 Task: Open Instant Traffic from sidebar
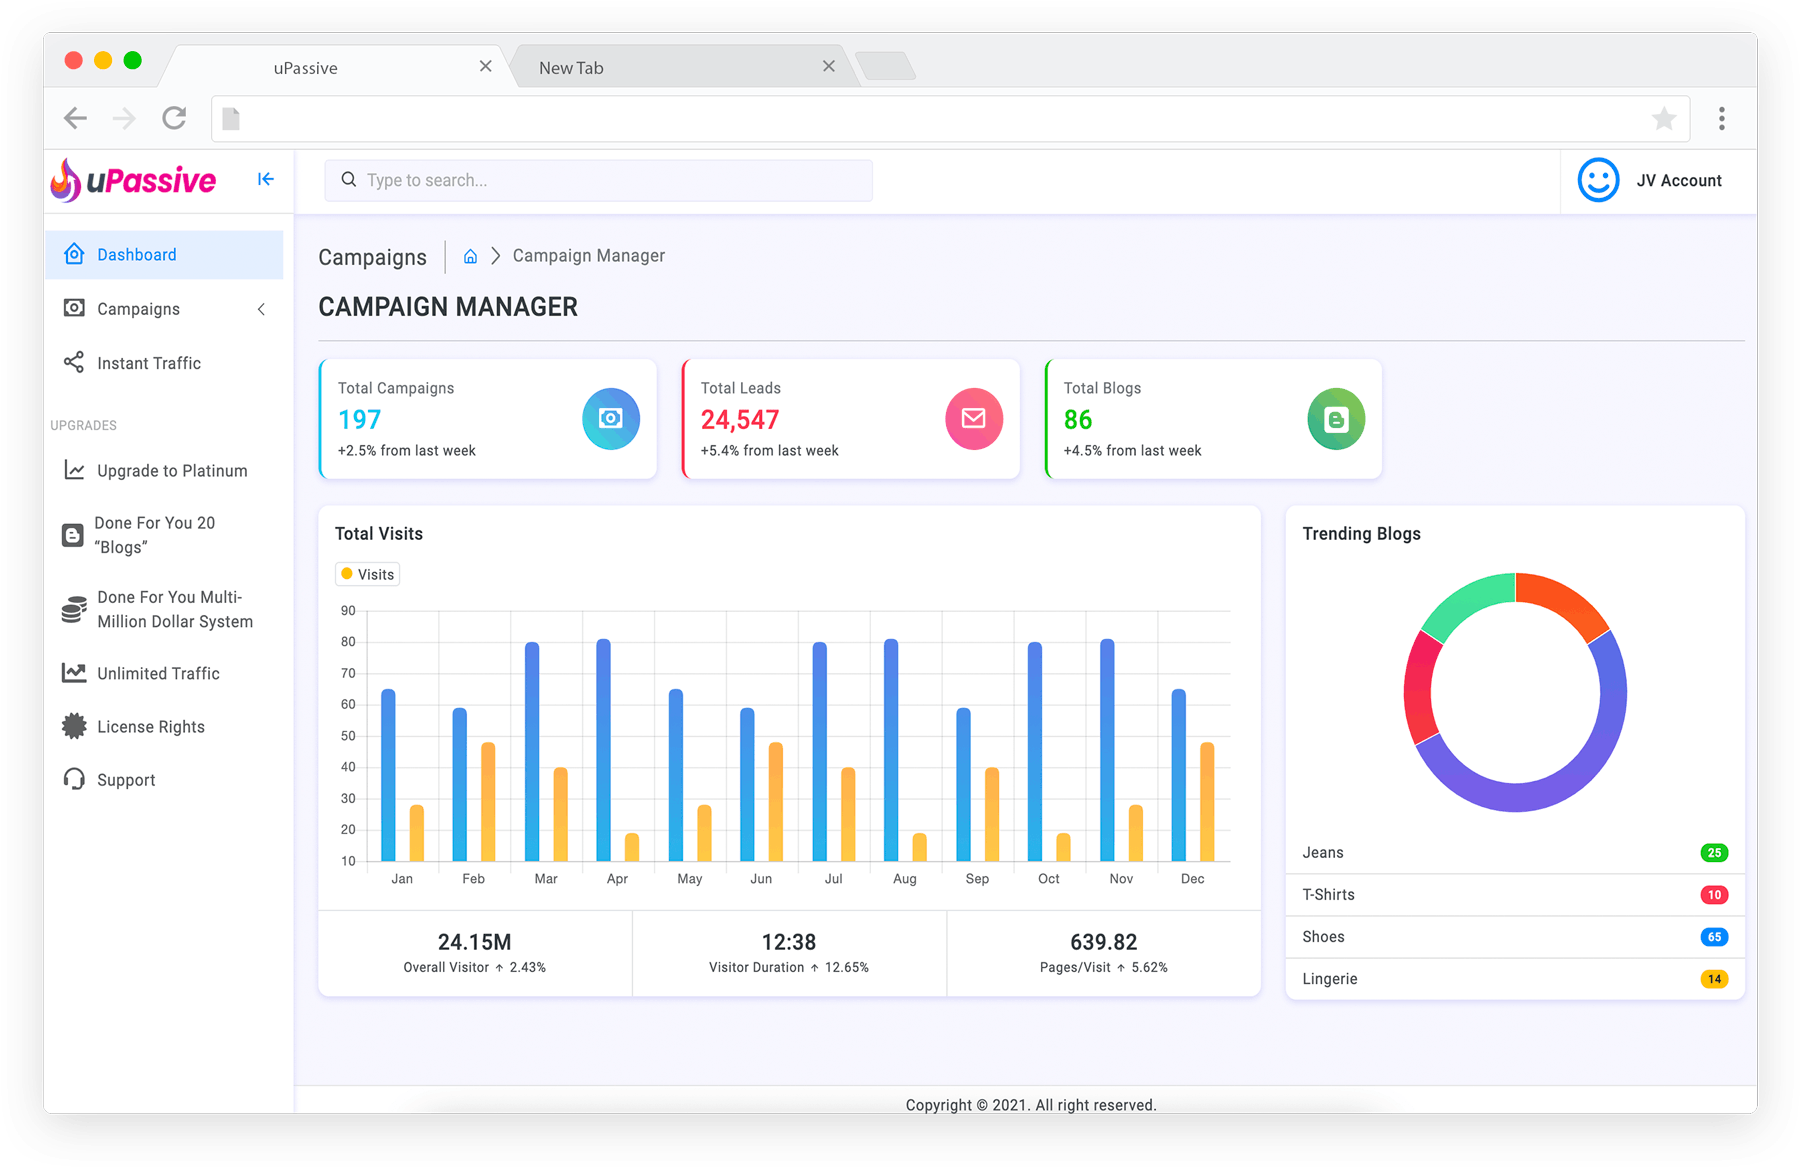point(148,363)
